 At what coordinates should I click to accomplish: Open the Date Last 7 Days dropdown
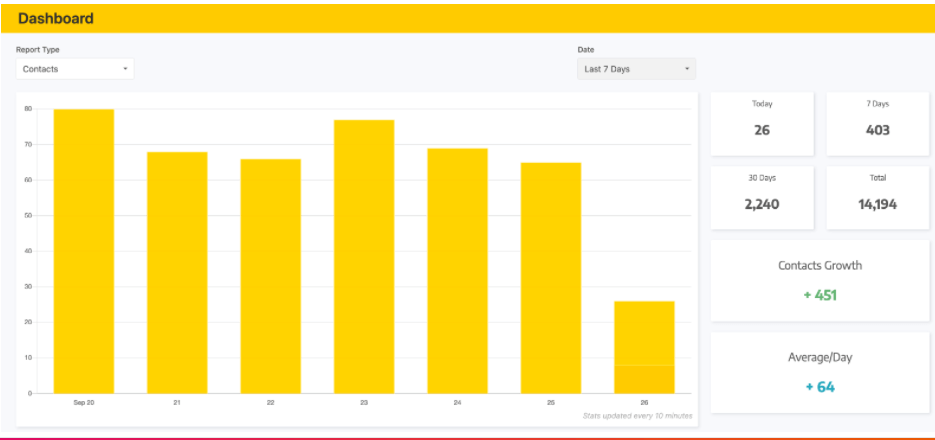coord(635,69)
